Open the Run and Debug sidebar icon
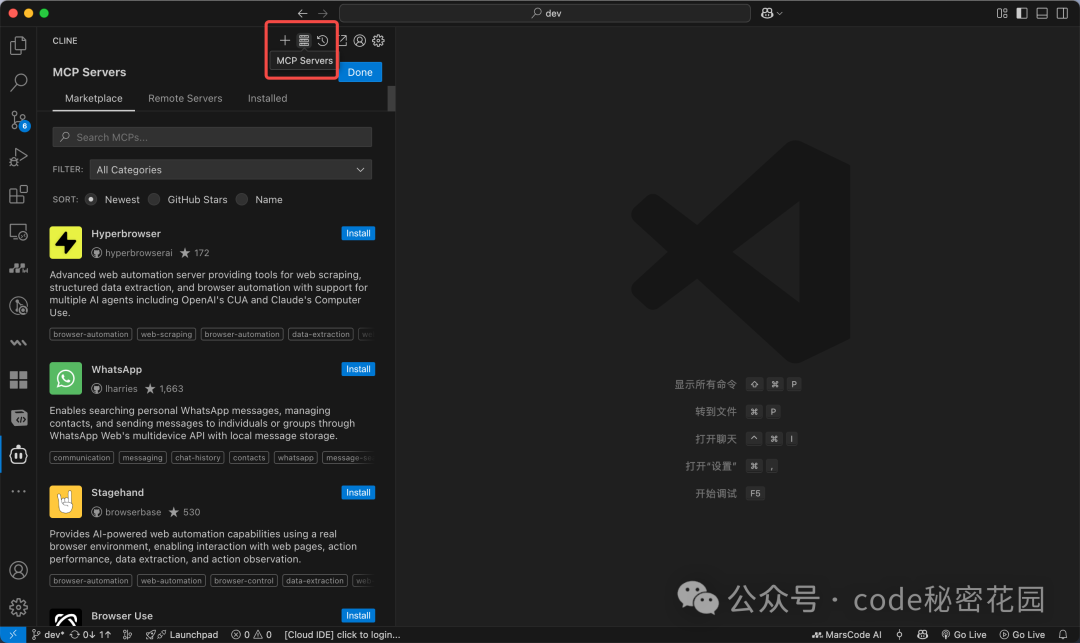Image resolution: width=1080 pixels, height=643 pixels. (17, 157)
